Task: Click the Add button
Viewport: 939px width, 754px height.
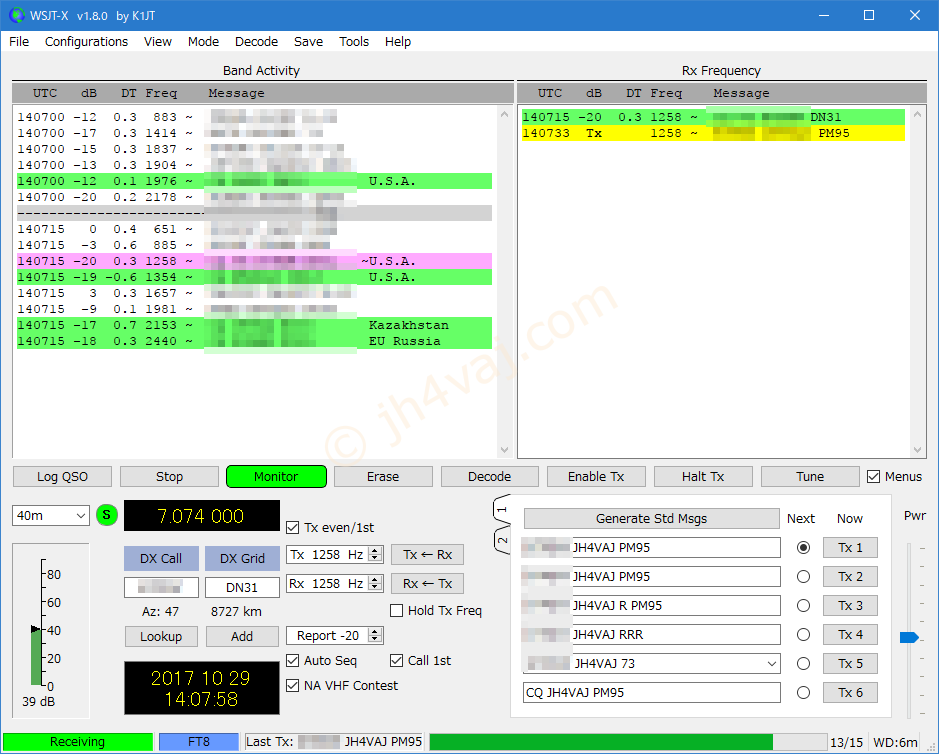Action: [x=242, y=637]
